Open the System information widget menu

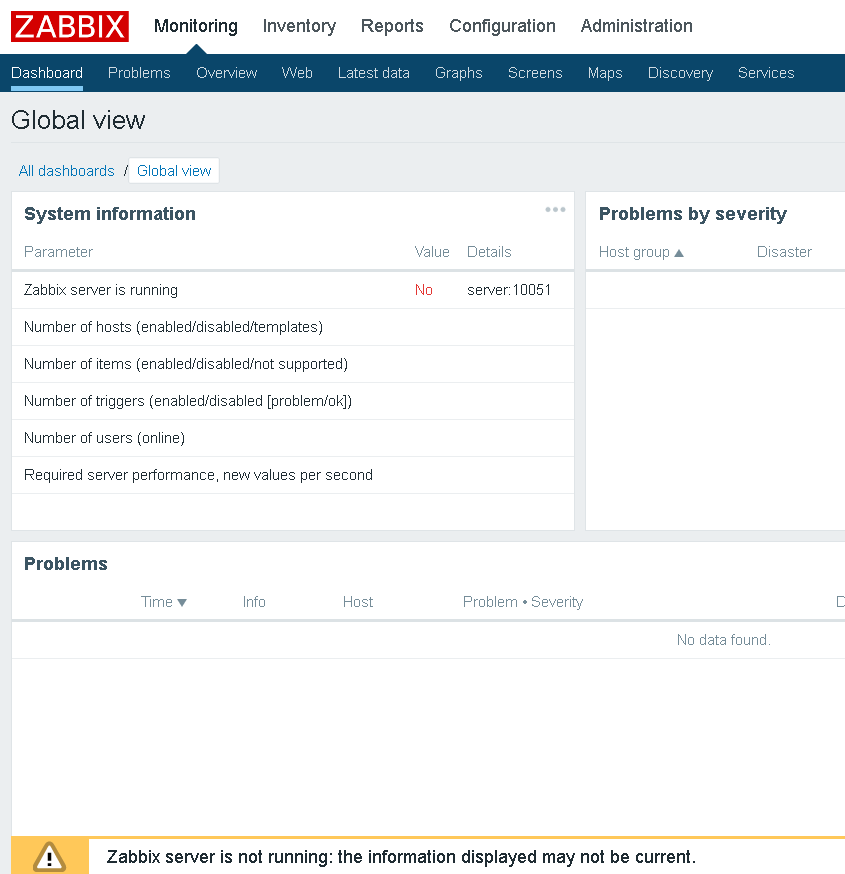pos(555,209)
